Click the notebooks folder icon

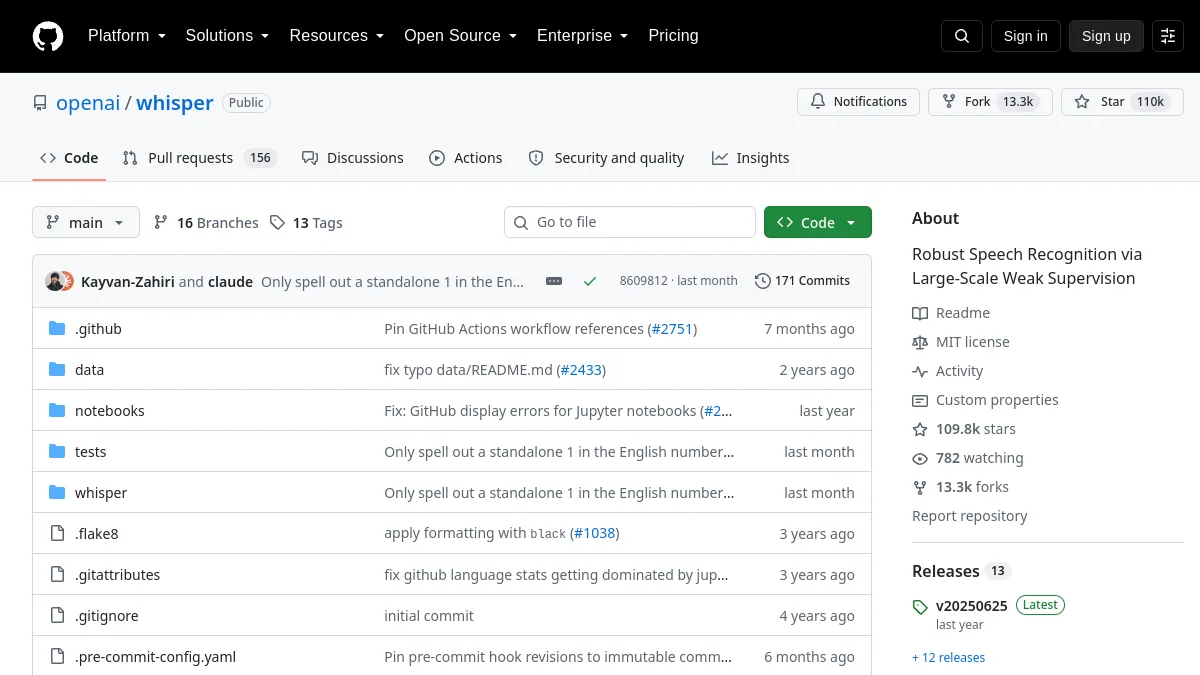pyautogui.click(x=57, y=411)
